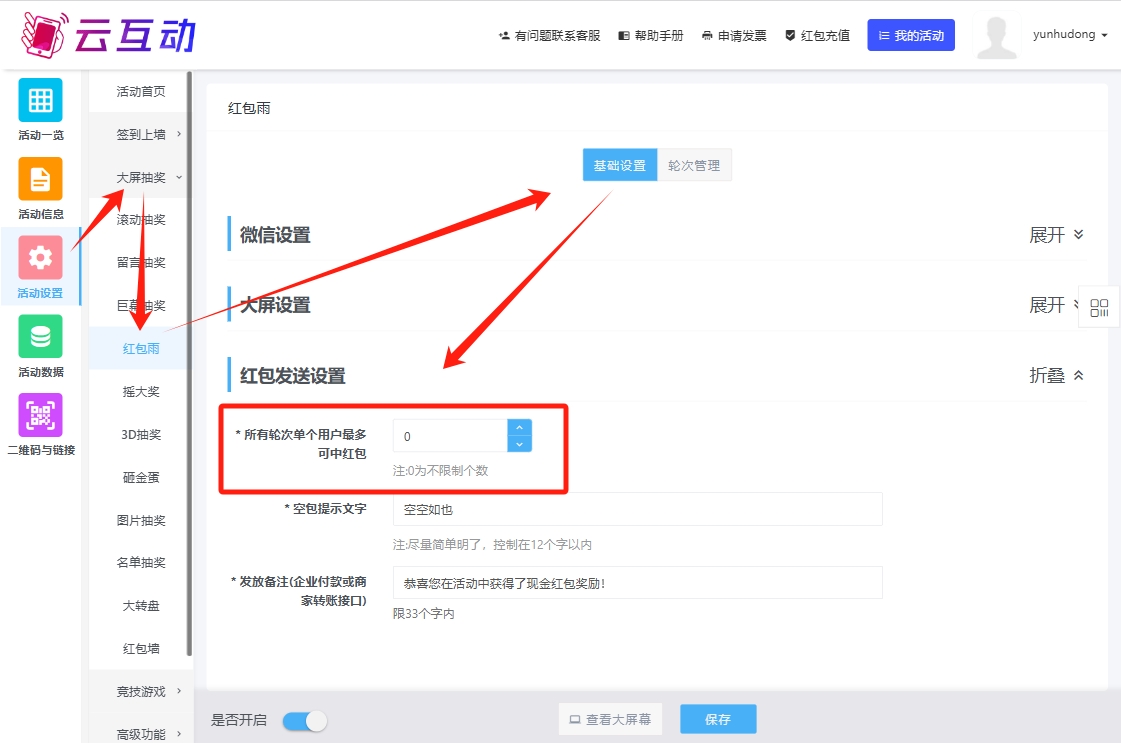Click the 红包充值 shield icon in top bar
1121x743 pixels.
click(x=788, y=33)
